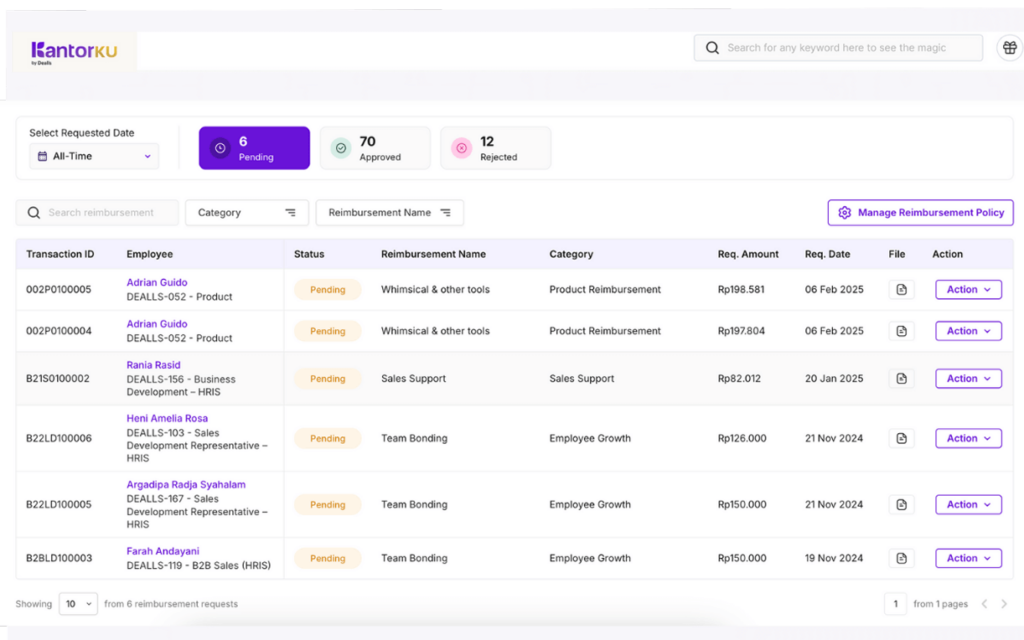
Task: Open file icon for transaction 002P0100005
Action: (x=901, y=290)
